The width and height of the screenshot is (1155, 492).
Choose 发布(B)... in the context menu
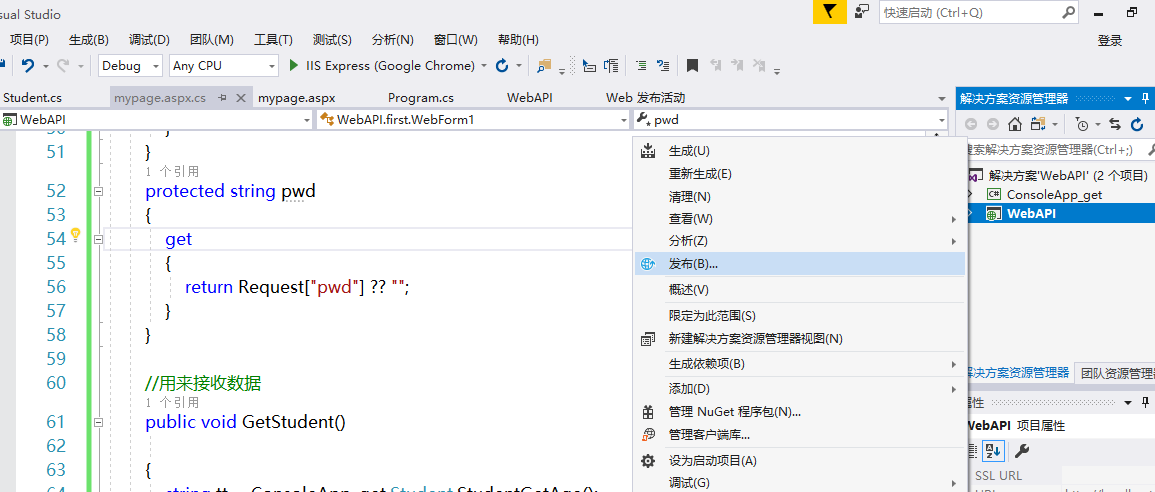click(x=800, y=264)
